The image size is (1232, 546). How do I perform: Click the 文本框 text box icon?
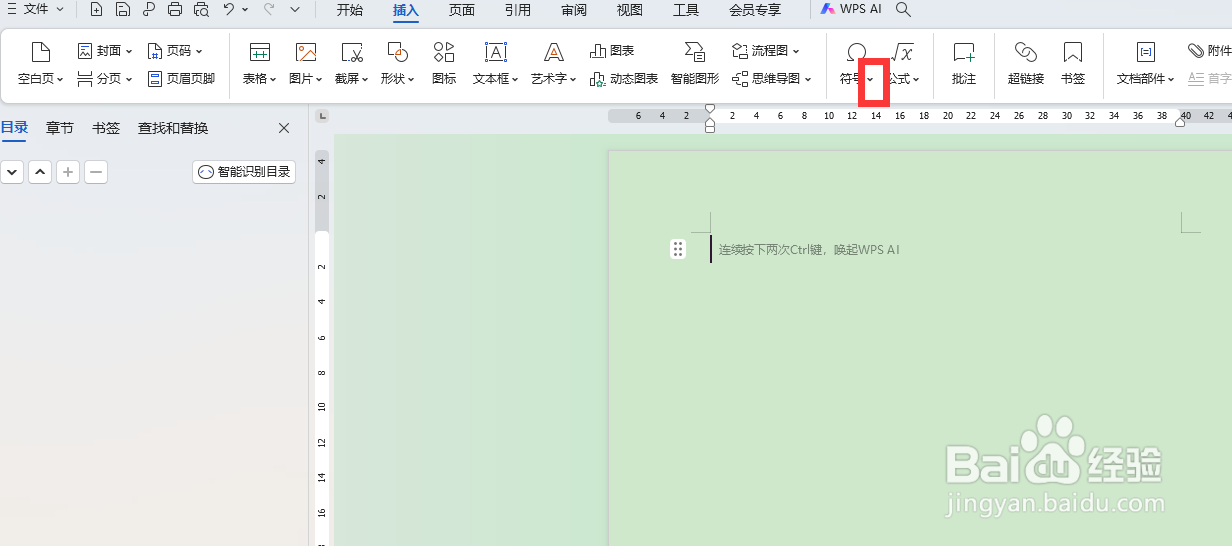[x=496, y=53]
